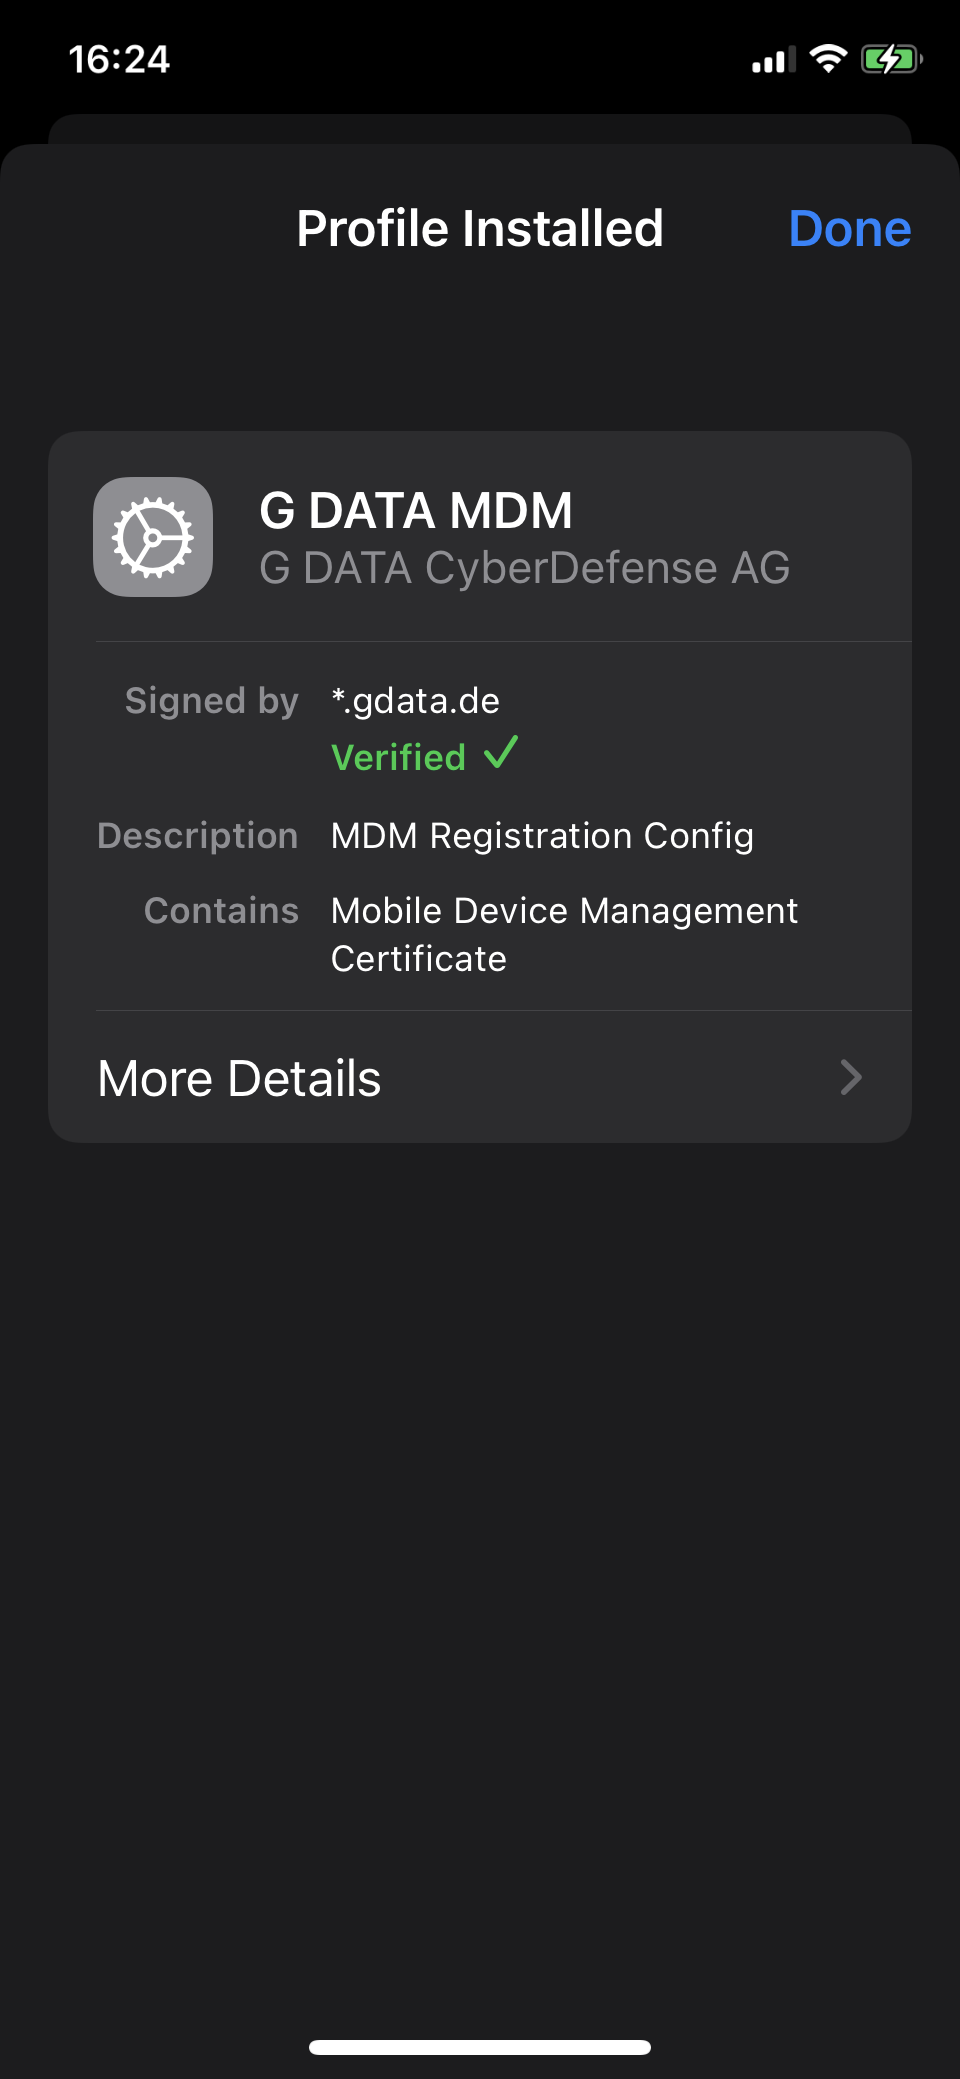The image size is (960, 2079).
Task: Tap the Wi-Fi status icon
Action: click(828, 59)
